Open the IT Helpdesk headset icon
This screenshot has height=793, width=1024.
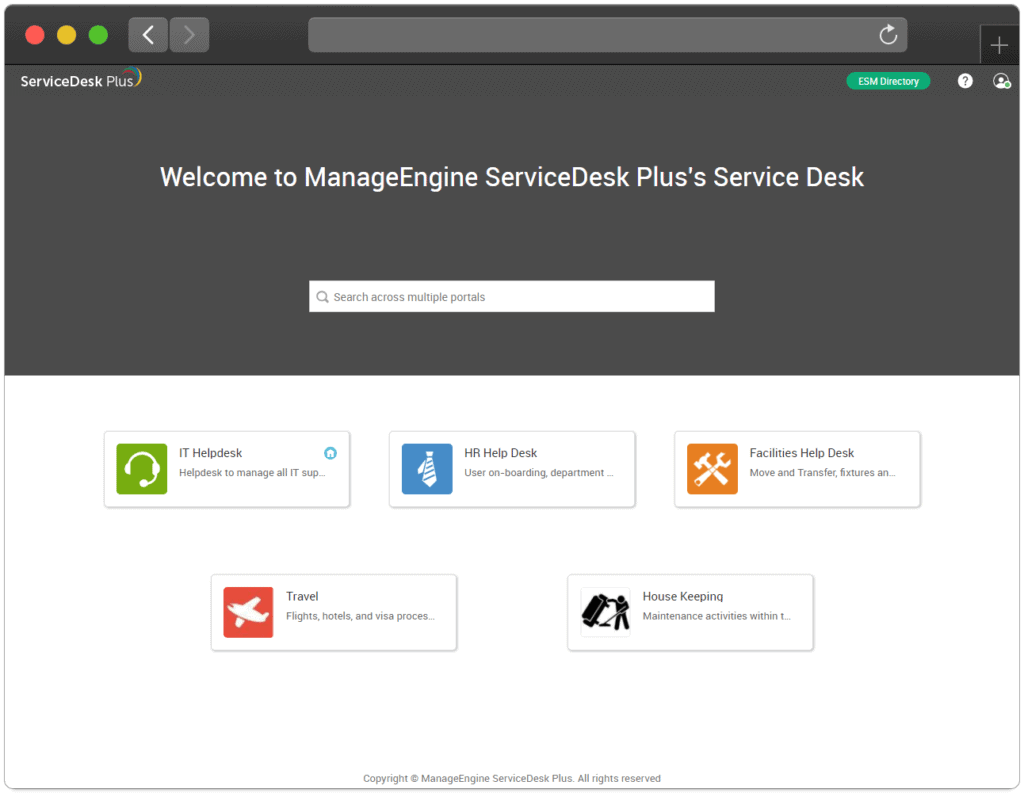[142, 469]
